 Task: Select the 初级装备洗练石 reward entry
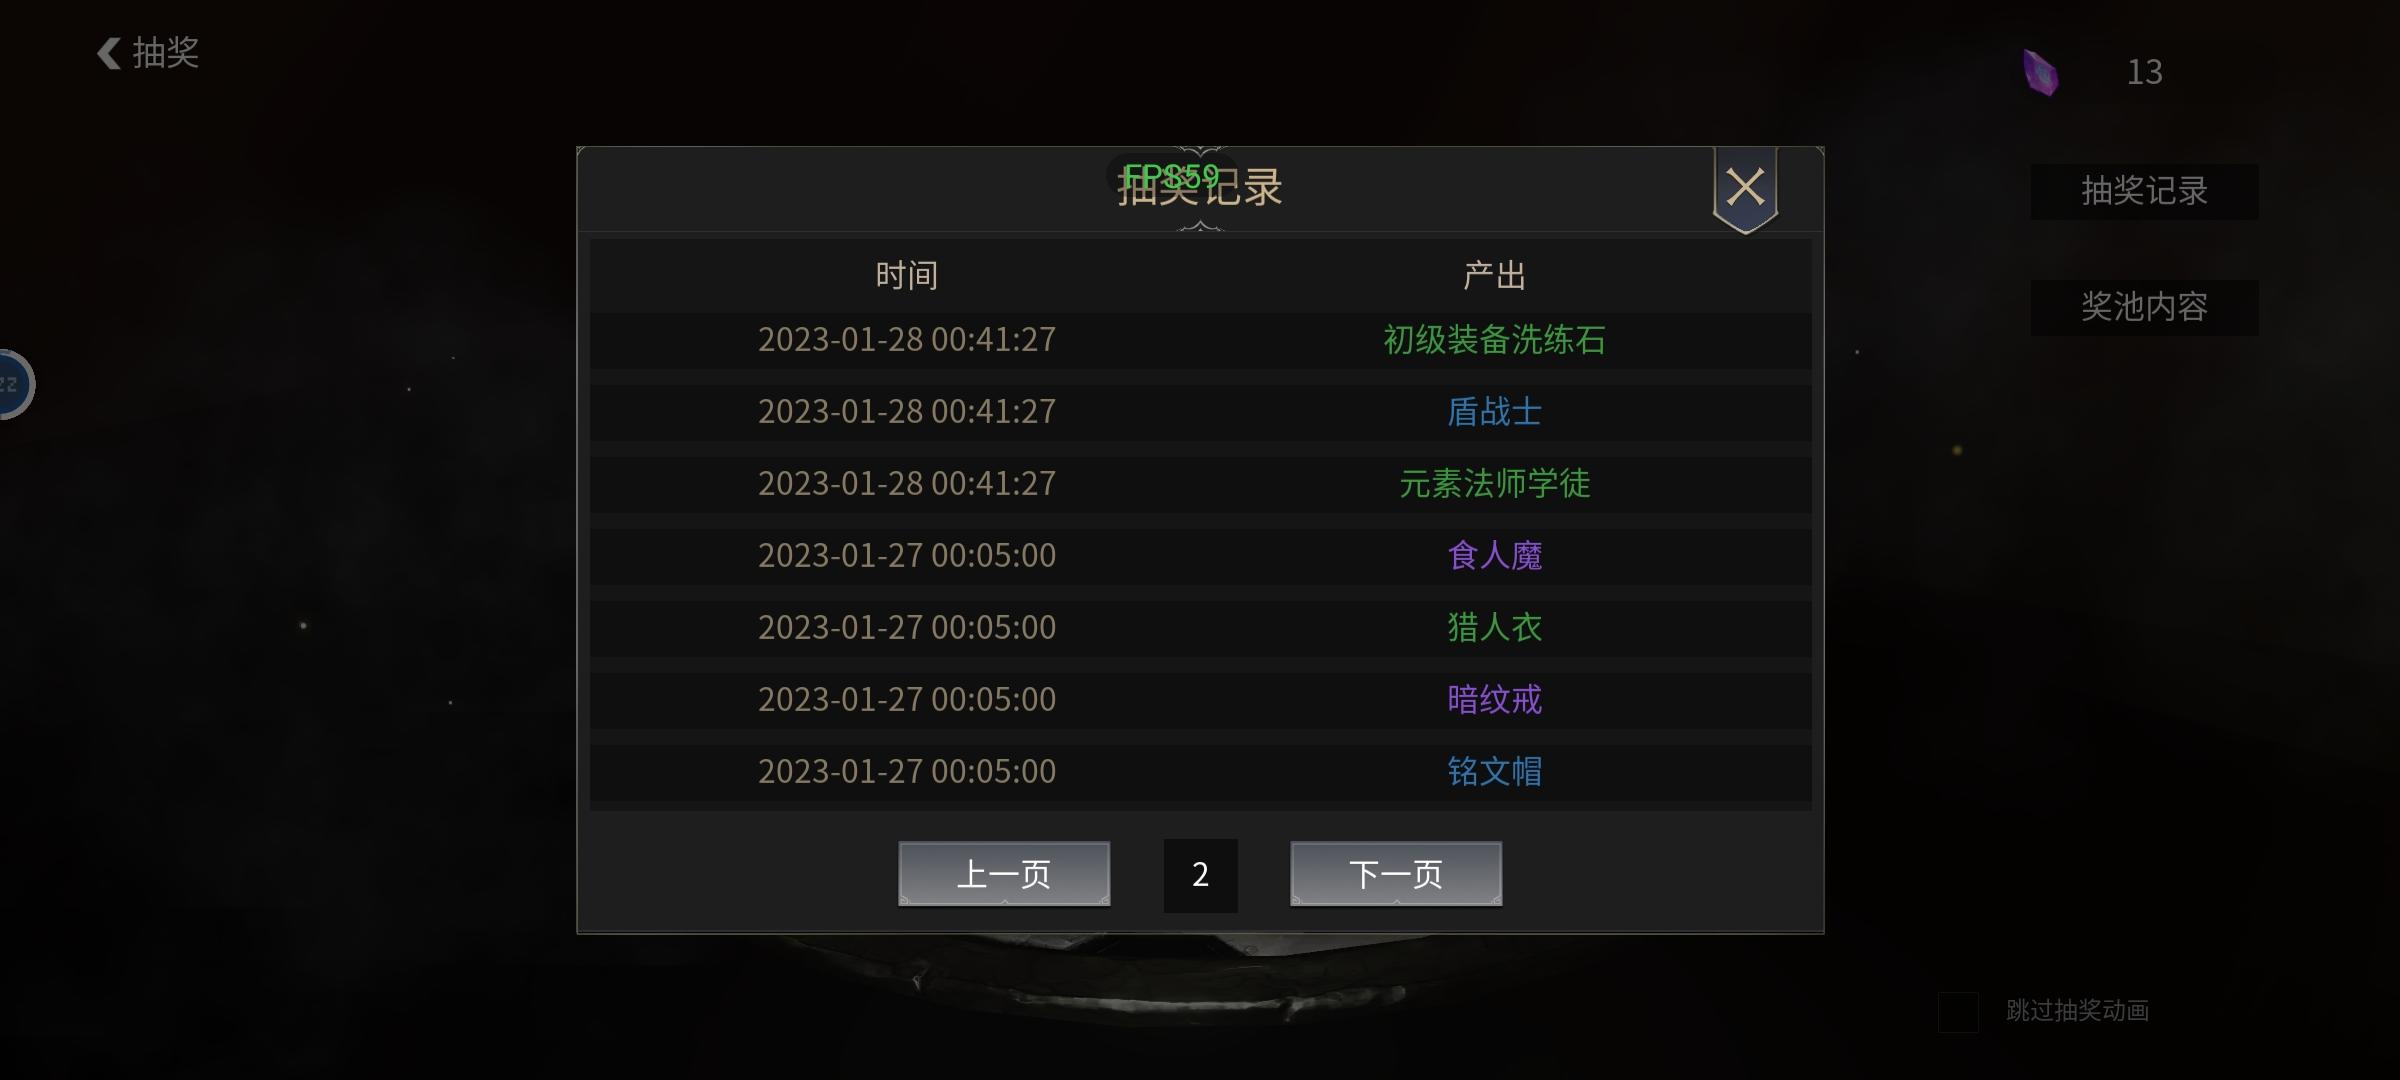pos(1494,340)
